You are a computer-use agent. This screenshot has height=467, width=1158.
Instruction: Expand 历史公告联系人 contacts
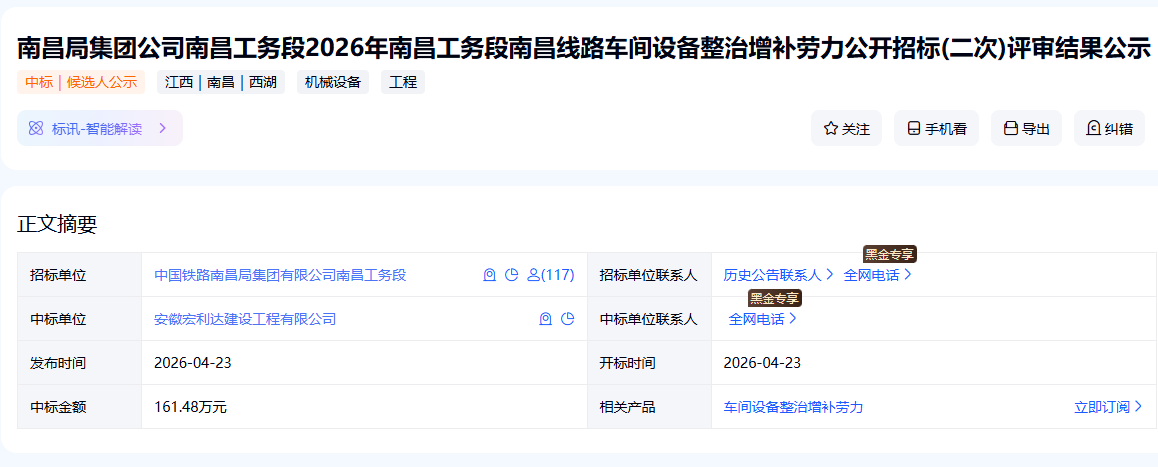tap(778, 275)
